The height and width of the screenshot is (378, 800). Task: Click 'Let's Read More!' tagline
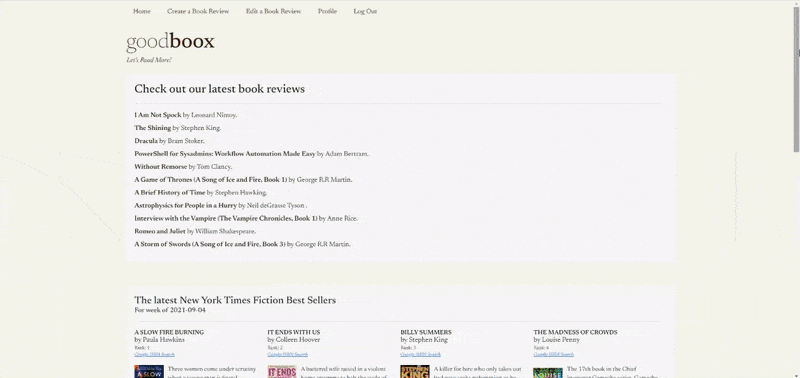point(149,60)
